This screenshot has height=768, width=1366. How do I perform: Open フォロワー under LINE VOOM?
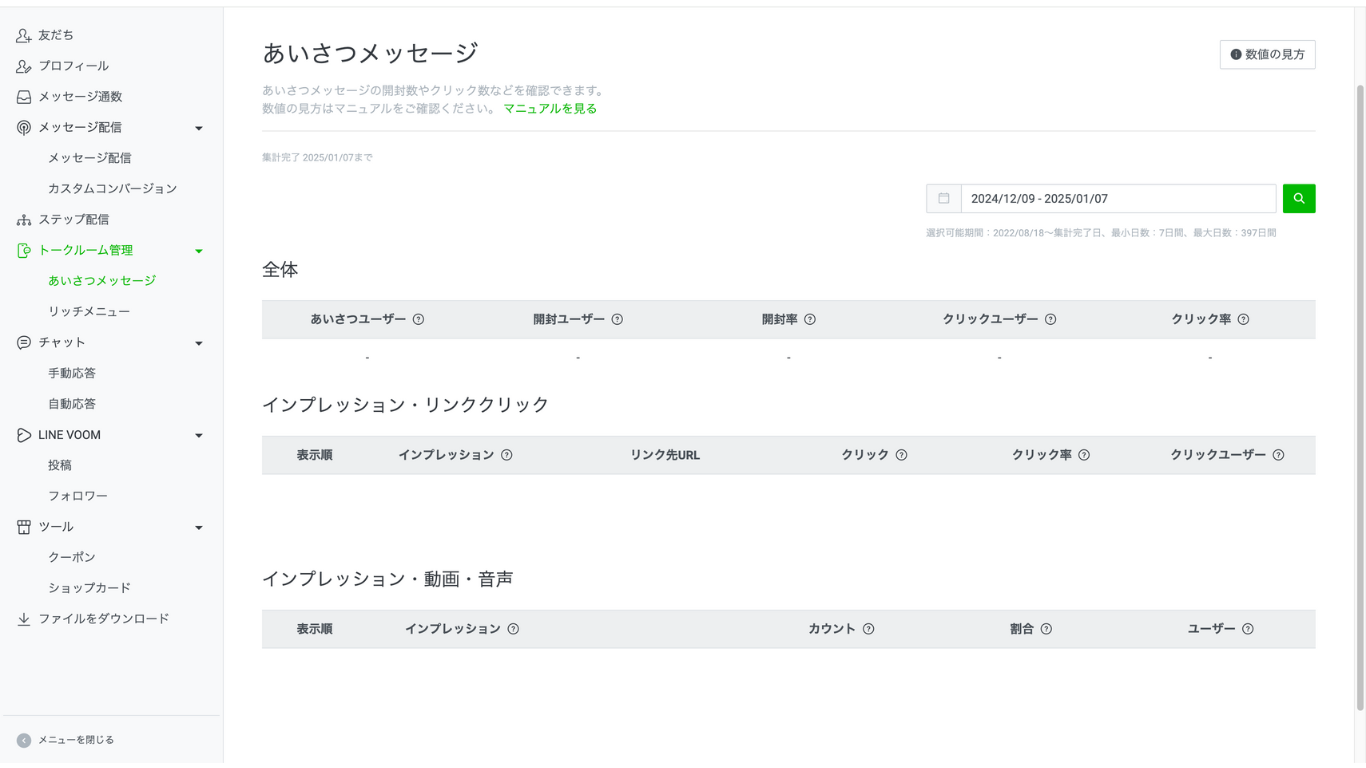tap(78, 496)
